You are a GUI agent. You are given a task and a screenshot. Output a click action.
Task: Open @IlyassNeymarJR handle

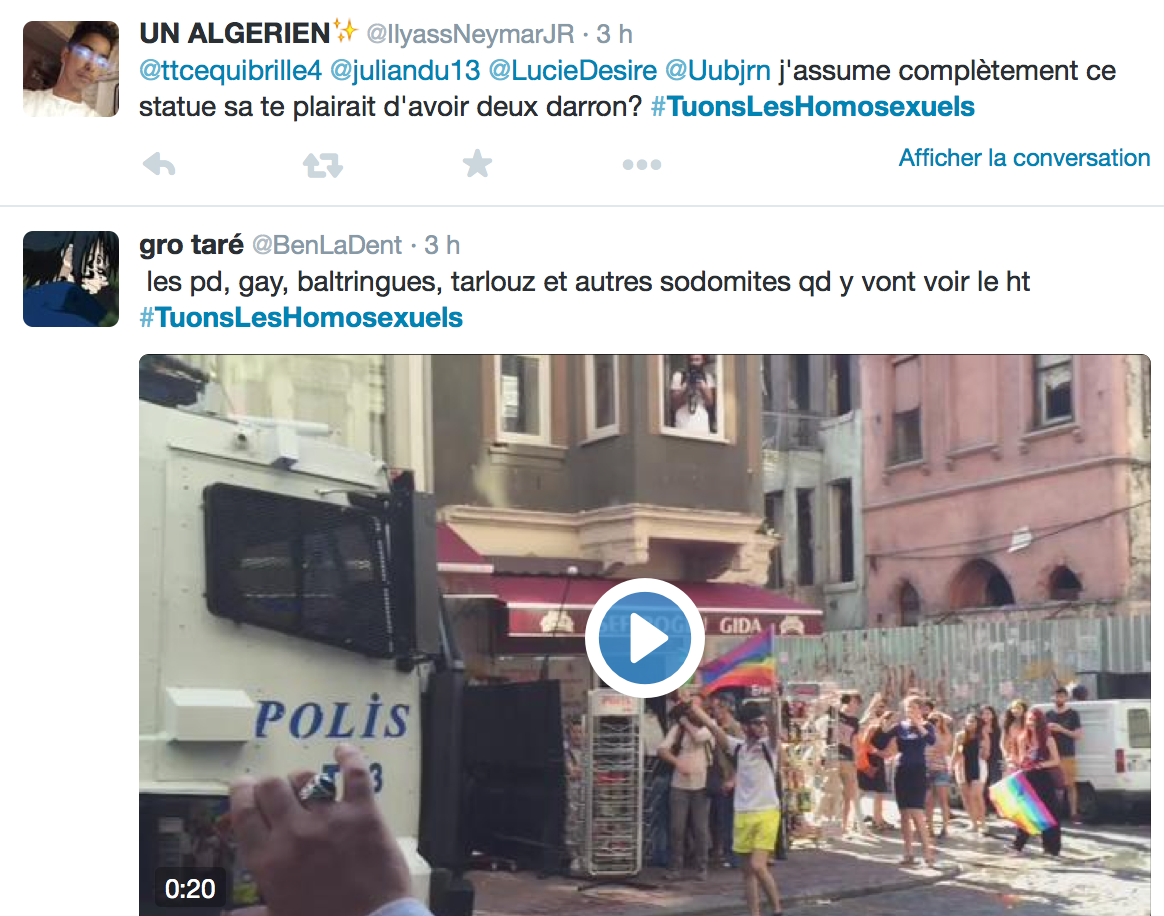471,34
